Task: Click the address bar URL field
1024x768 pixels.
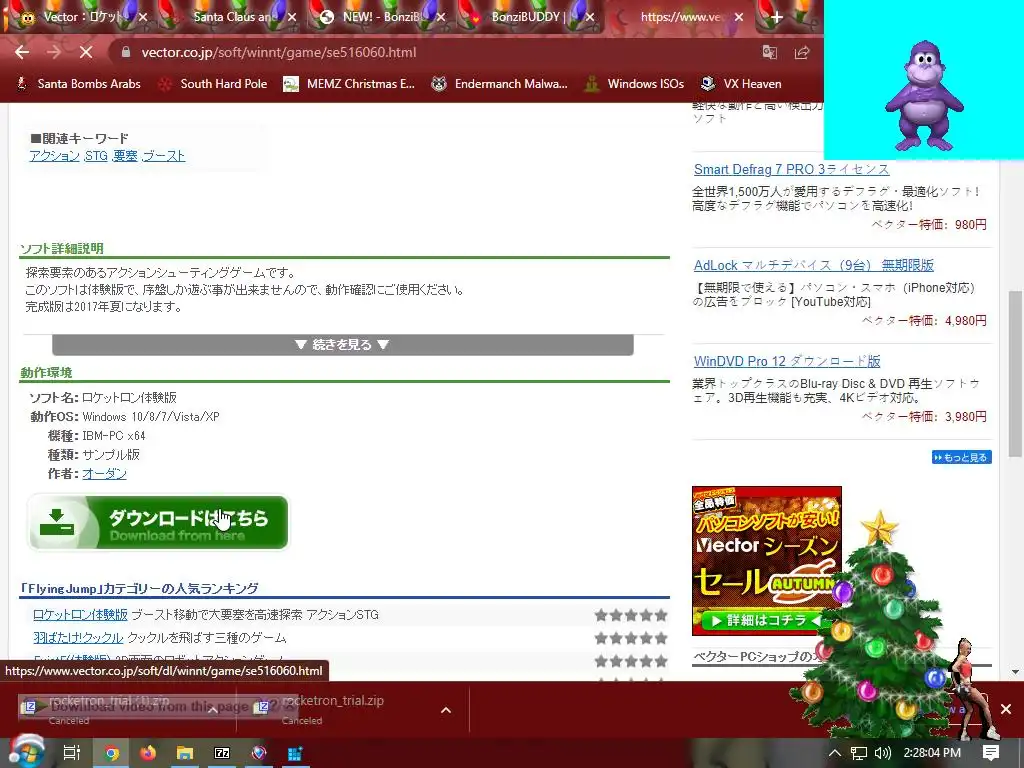Action: 431,52
